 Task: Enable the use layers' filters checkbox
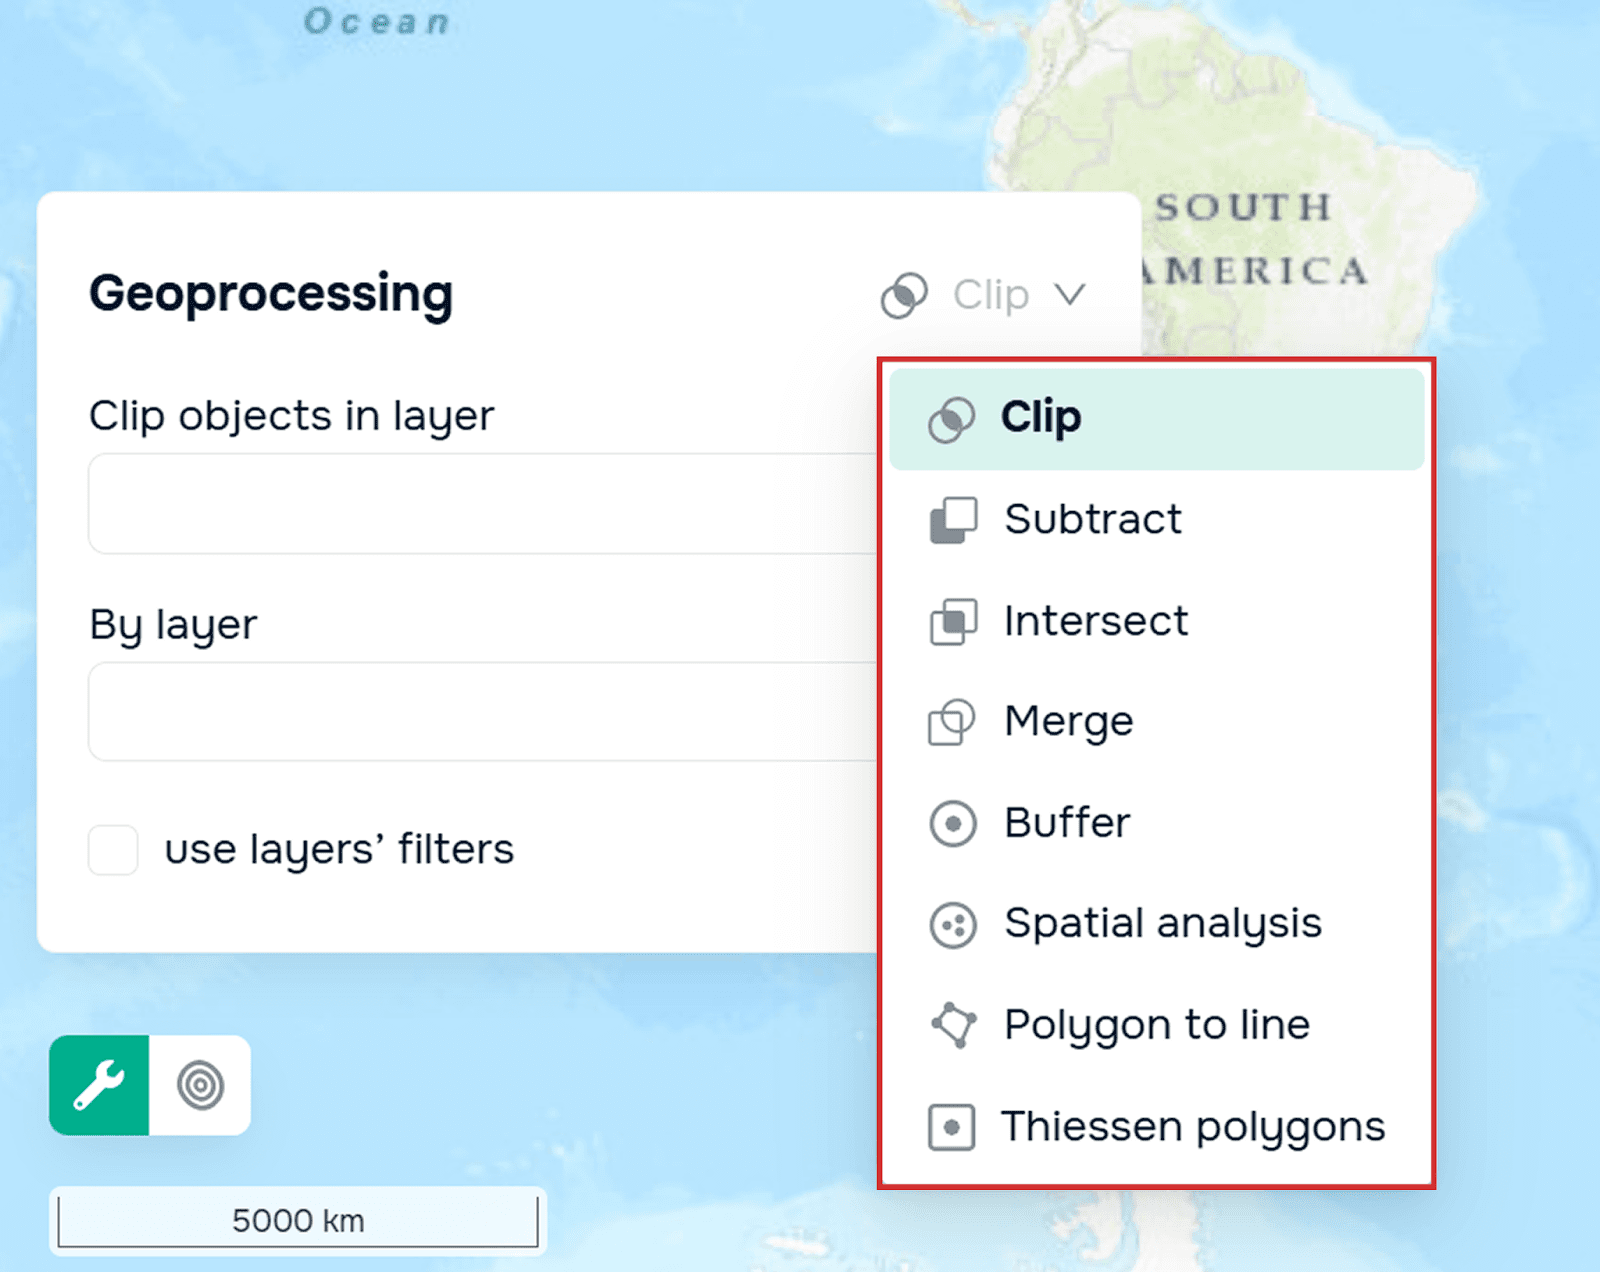[113, 850]
